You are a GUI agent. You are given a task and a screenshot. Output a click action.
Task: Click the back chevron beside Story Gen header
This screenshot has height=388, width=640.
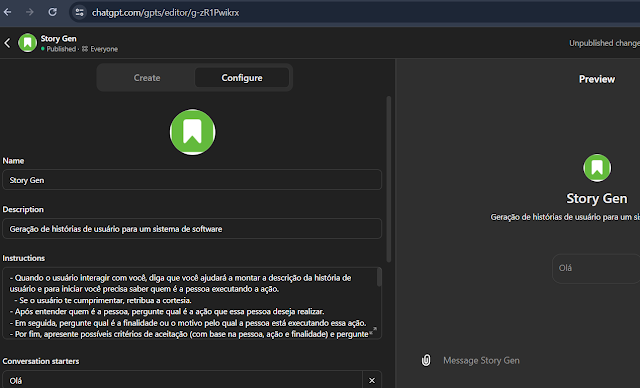7,43
